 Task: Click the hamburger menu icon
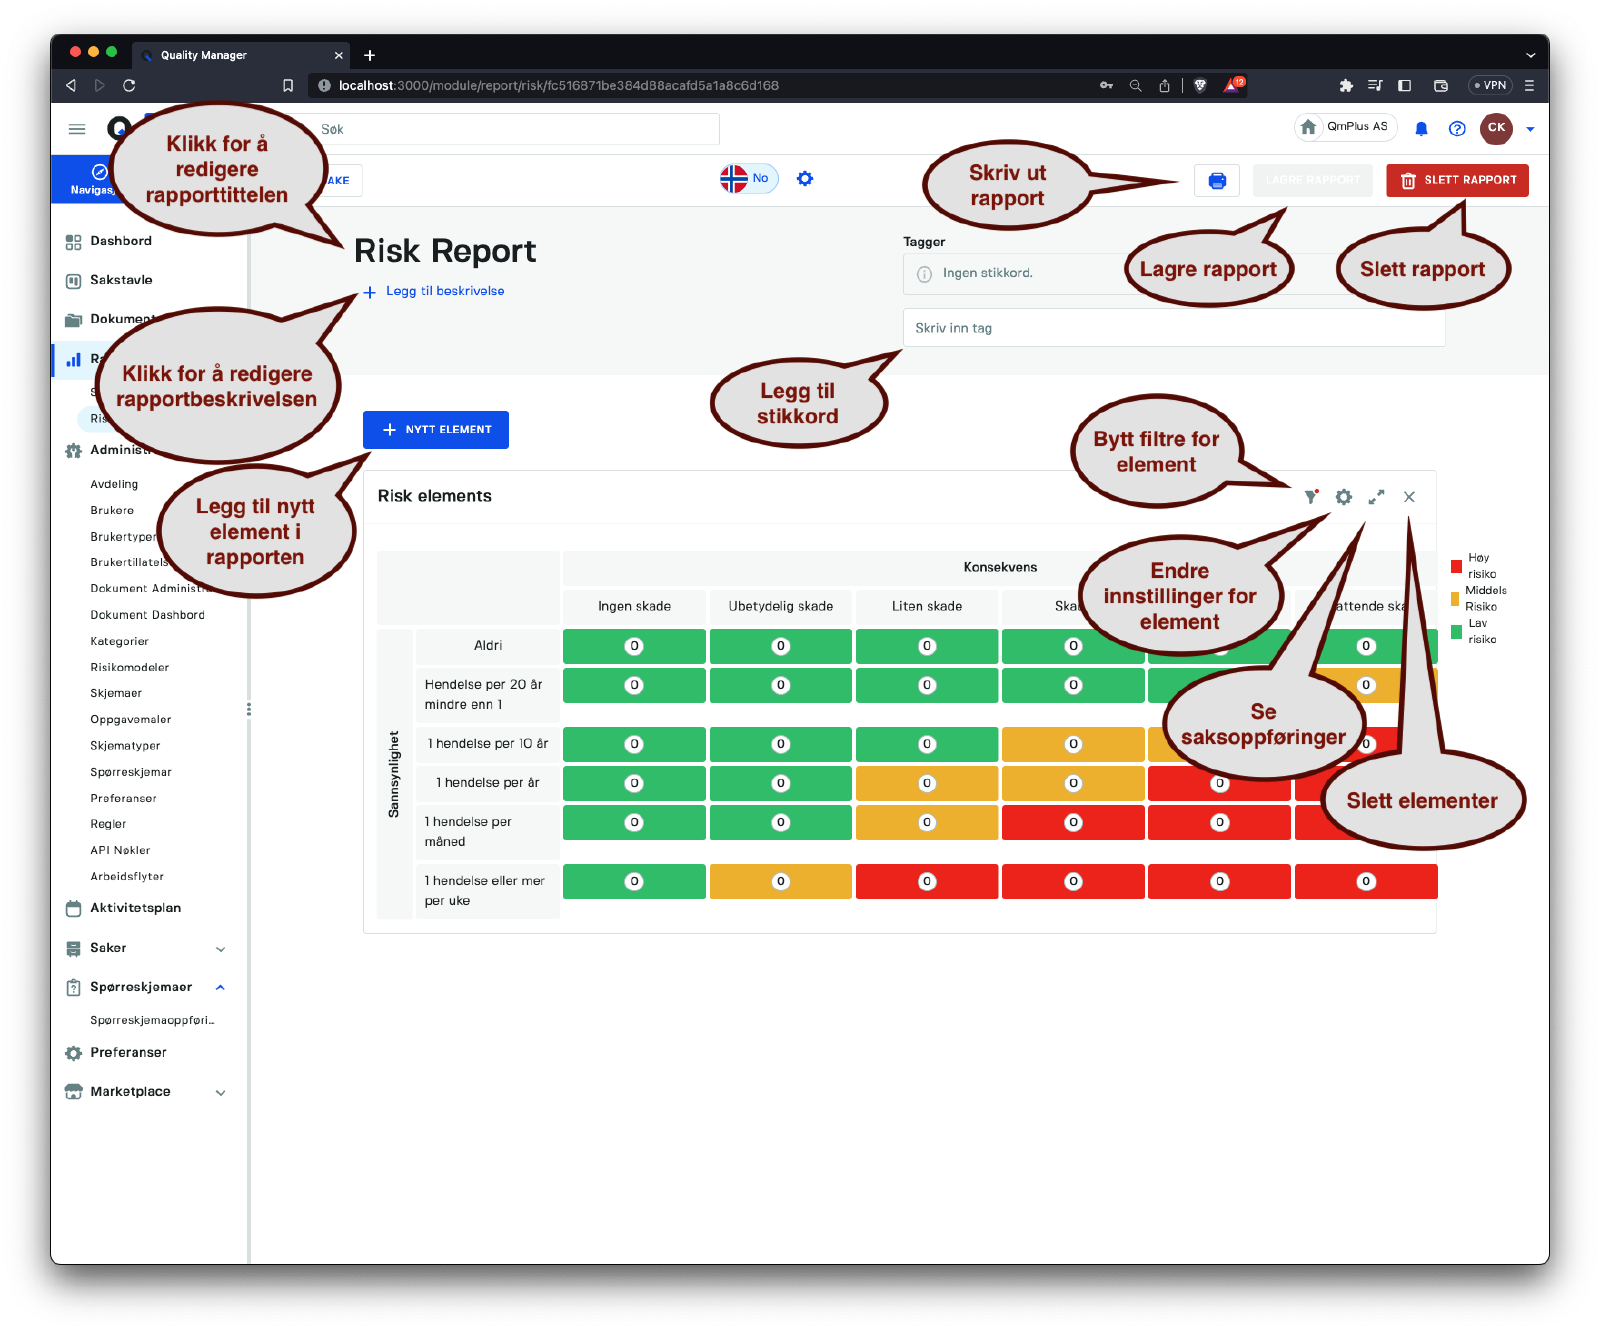click(77, 129)
